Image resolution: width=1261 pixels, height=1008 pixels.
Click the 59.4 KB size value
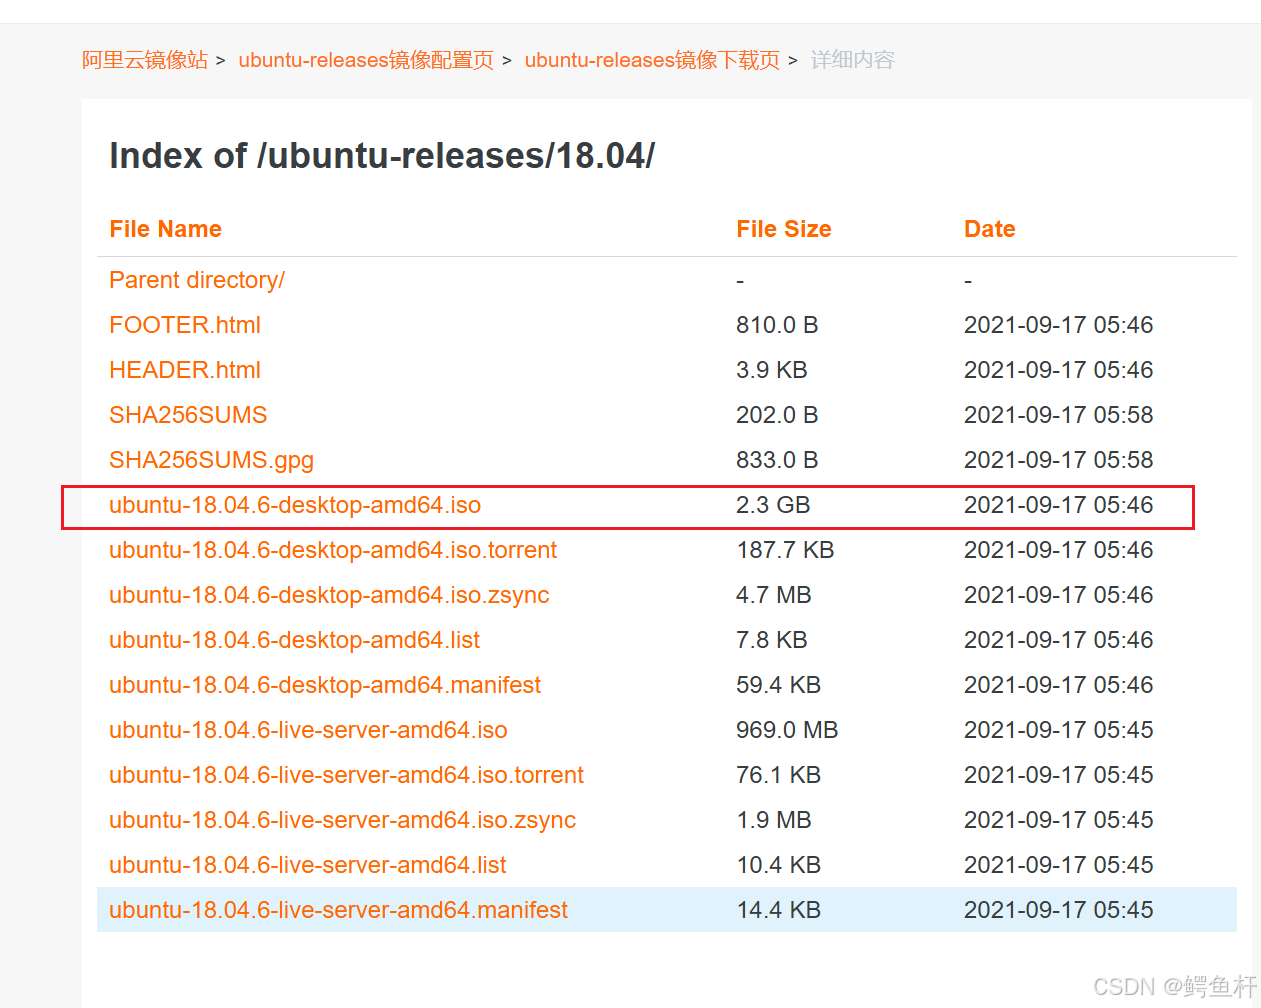point(778,685)
